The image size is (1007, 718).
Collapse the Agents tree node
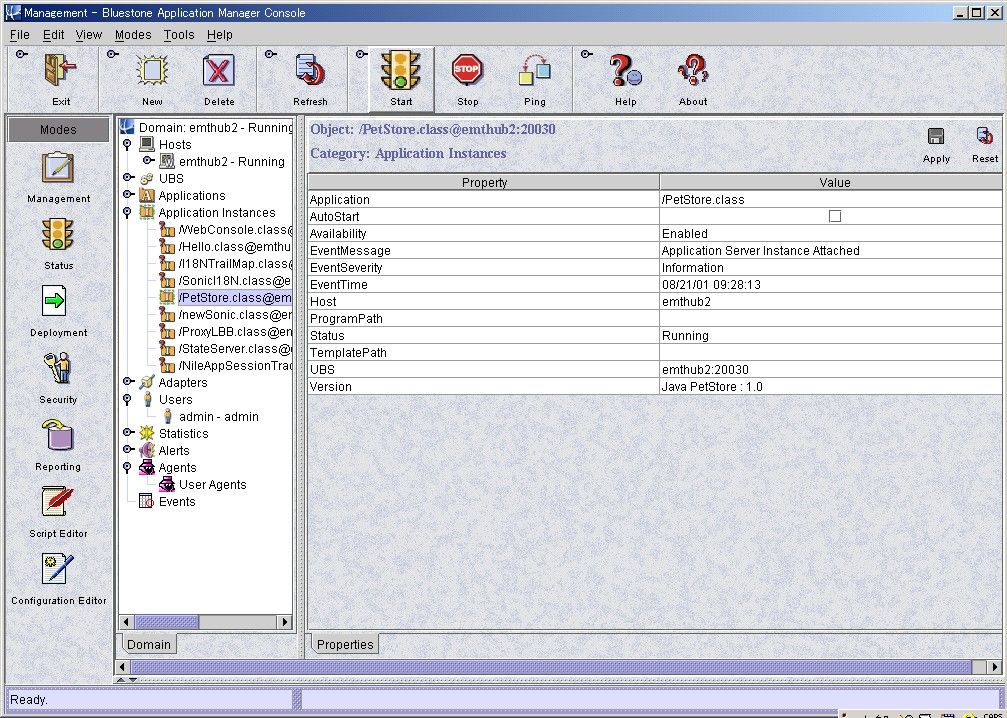[x=127, y=467]
